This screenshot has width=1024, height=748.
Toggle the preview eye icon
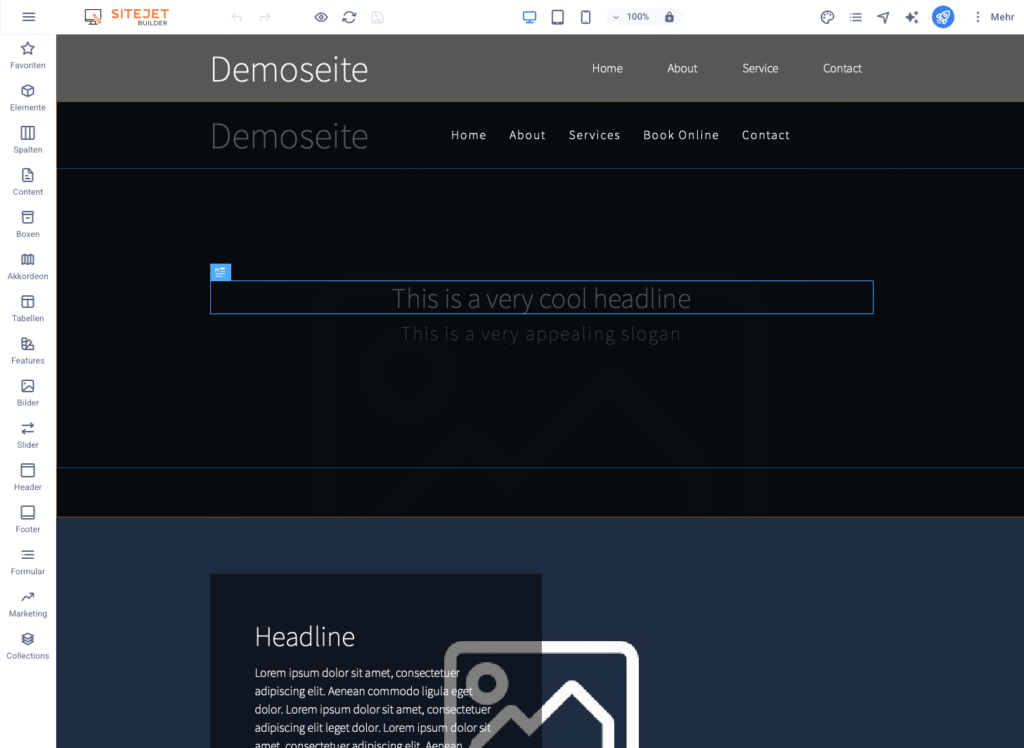pos(321,17)
